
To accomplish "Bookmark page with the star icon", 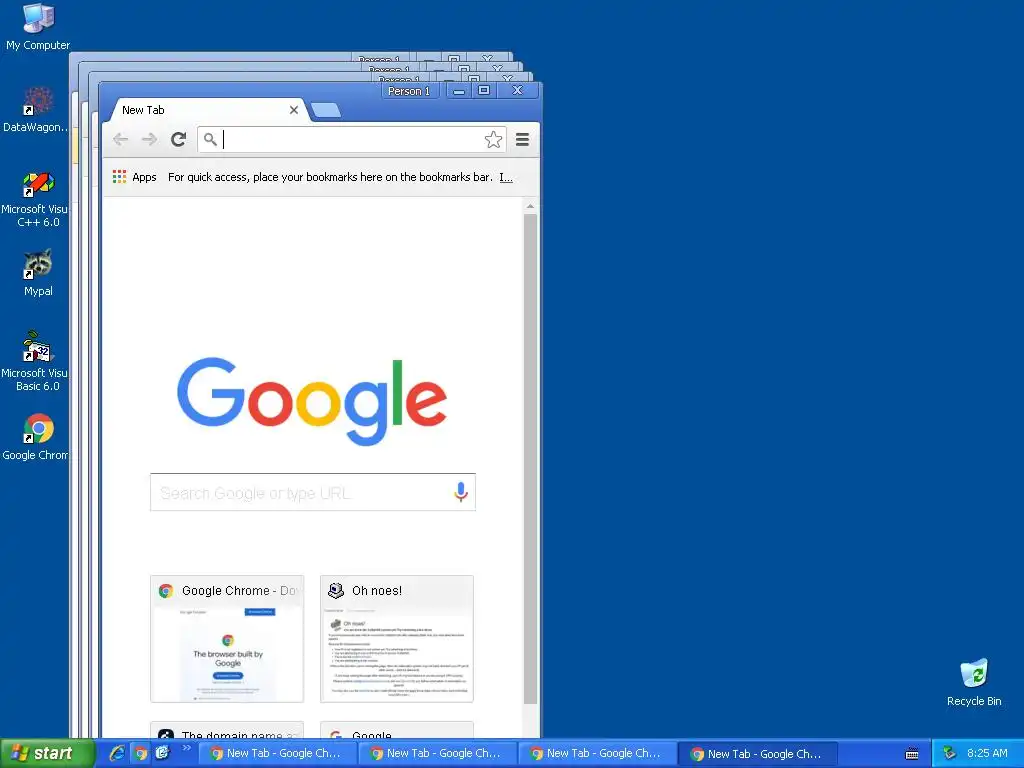I will coord(493,139).
